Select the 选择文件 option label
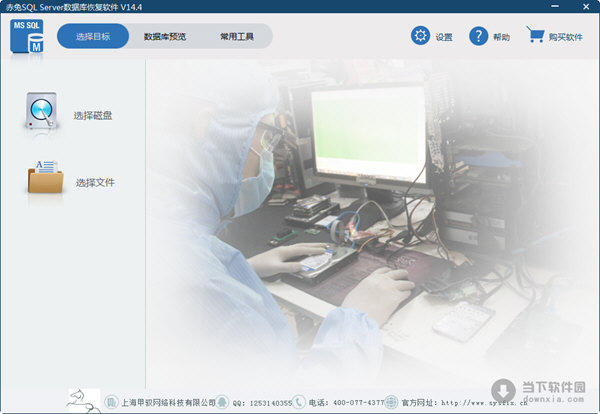This screenshot has height=414, width=600. point(95,183)
